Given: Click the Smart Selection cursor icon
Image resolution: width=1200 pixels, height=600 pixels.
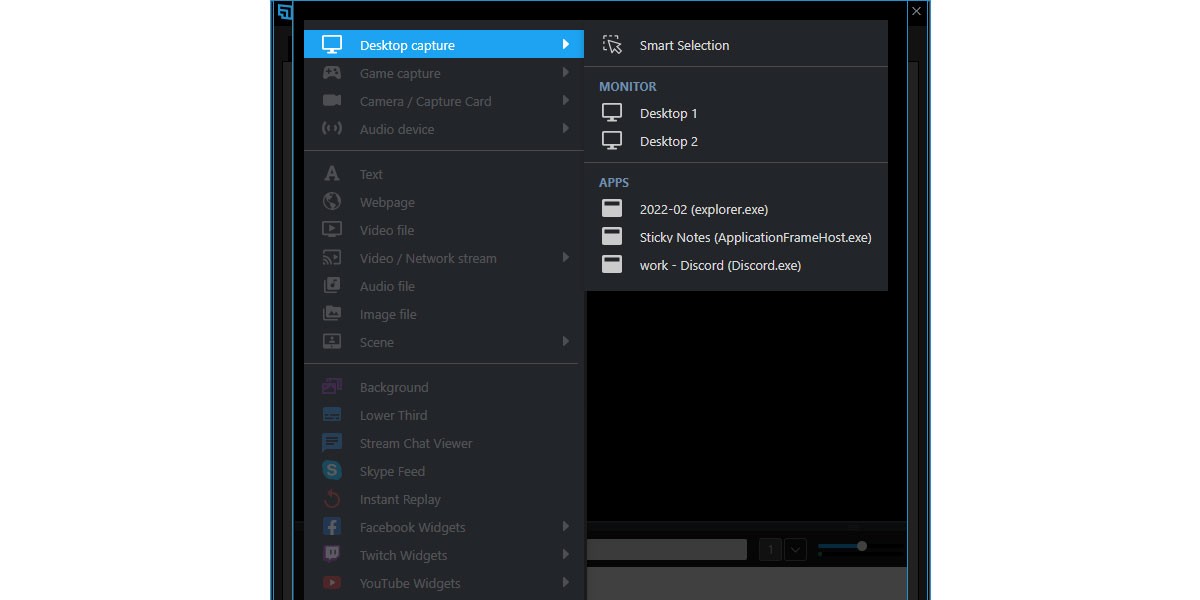Looking at the screenshot, I should pos(612,45).
